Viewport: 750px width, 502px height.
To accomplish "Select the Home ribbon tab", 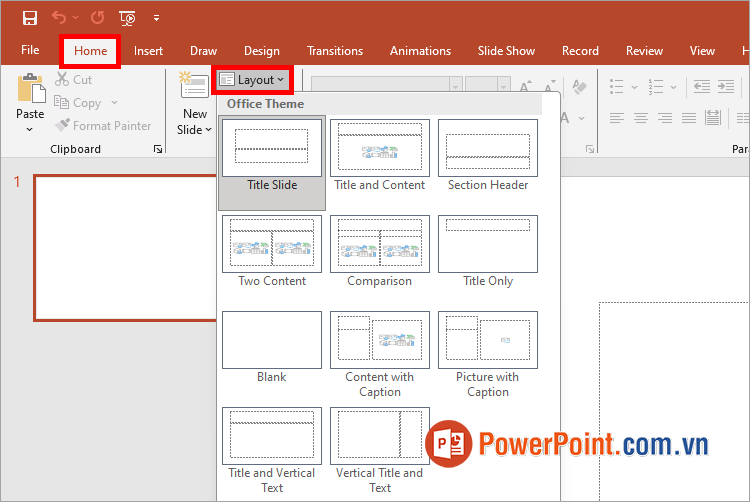I will click(90, 51).
